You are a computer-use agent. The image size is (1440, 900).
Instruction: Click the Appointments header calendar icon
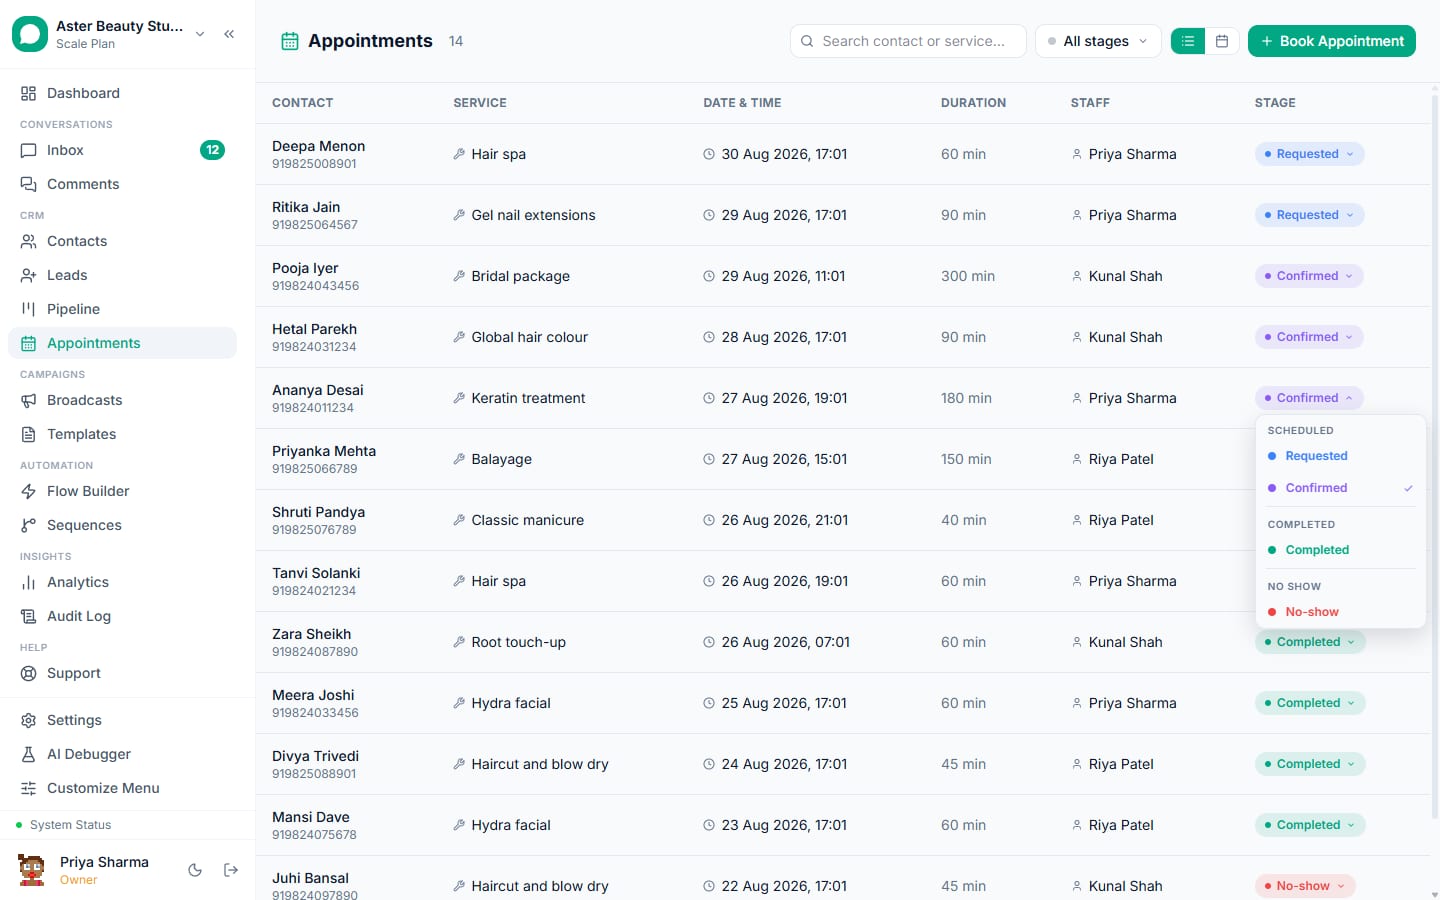tap(290, 41)
